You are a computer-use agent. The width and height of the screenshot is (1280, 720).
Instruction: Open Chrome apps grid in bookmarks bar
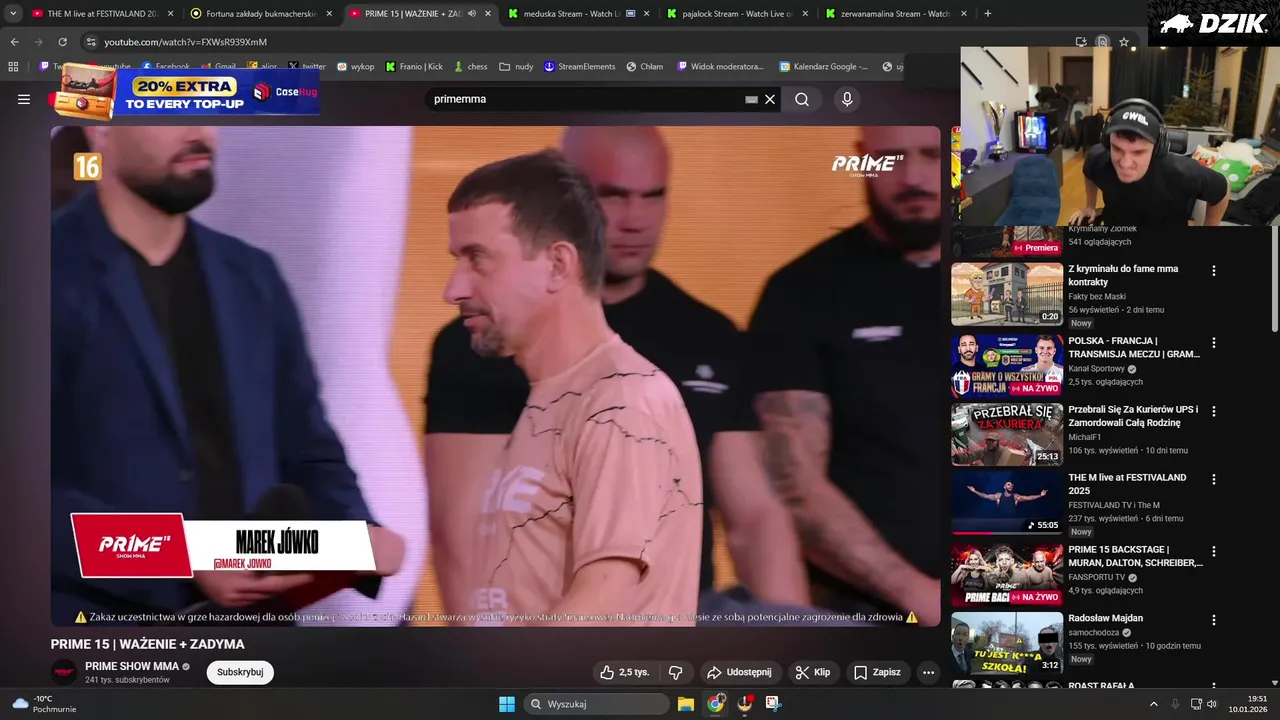(13, 67)
